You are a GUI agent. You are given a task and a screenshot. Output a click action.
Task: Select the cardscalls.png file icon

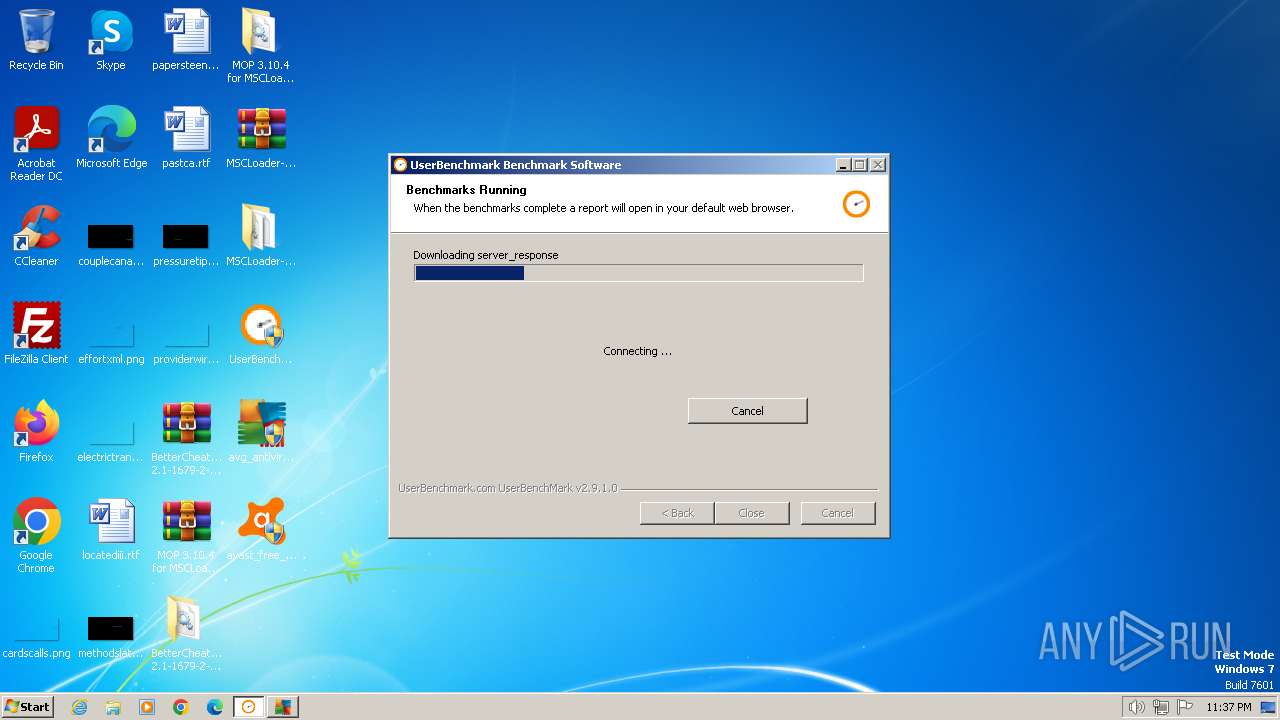pos(36,636)
